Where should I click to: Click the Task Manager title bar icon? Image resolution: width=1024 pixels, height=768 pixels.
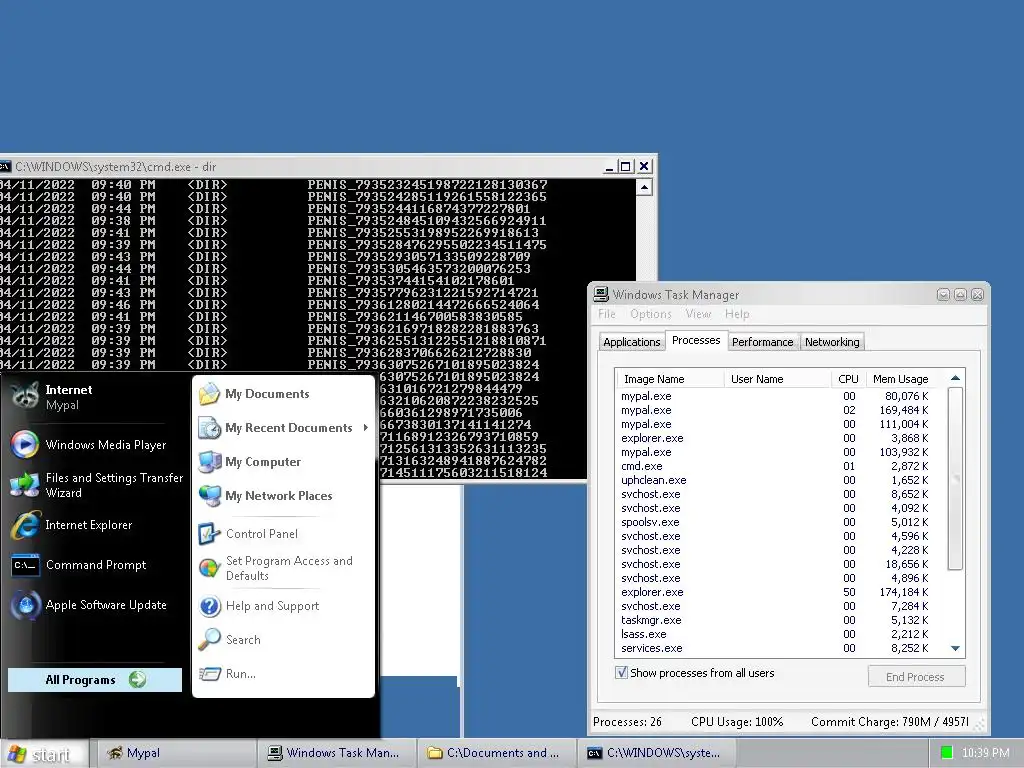[601, 295]
